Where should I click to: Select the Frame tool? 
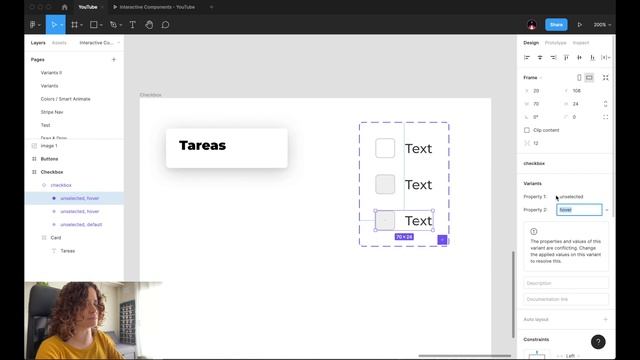(x=74, y=25)
